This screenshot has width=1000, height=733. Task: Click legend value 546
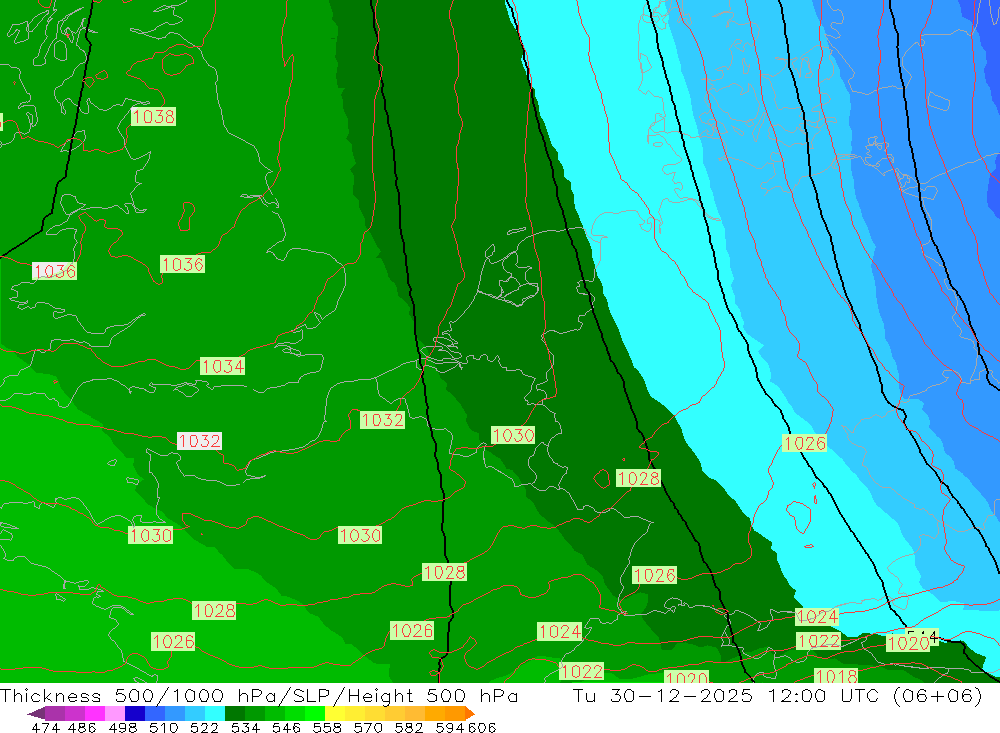(286, 727)
